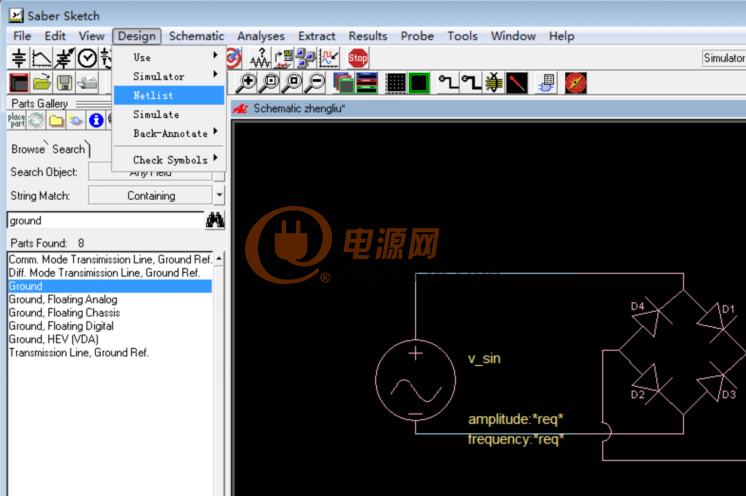This screenshot has width=746, height=496.
Task: Expand the Check Symbols submenu
Action: tap(169, 159)
